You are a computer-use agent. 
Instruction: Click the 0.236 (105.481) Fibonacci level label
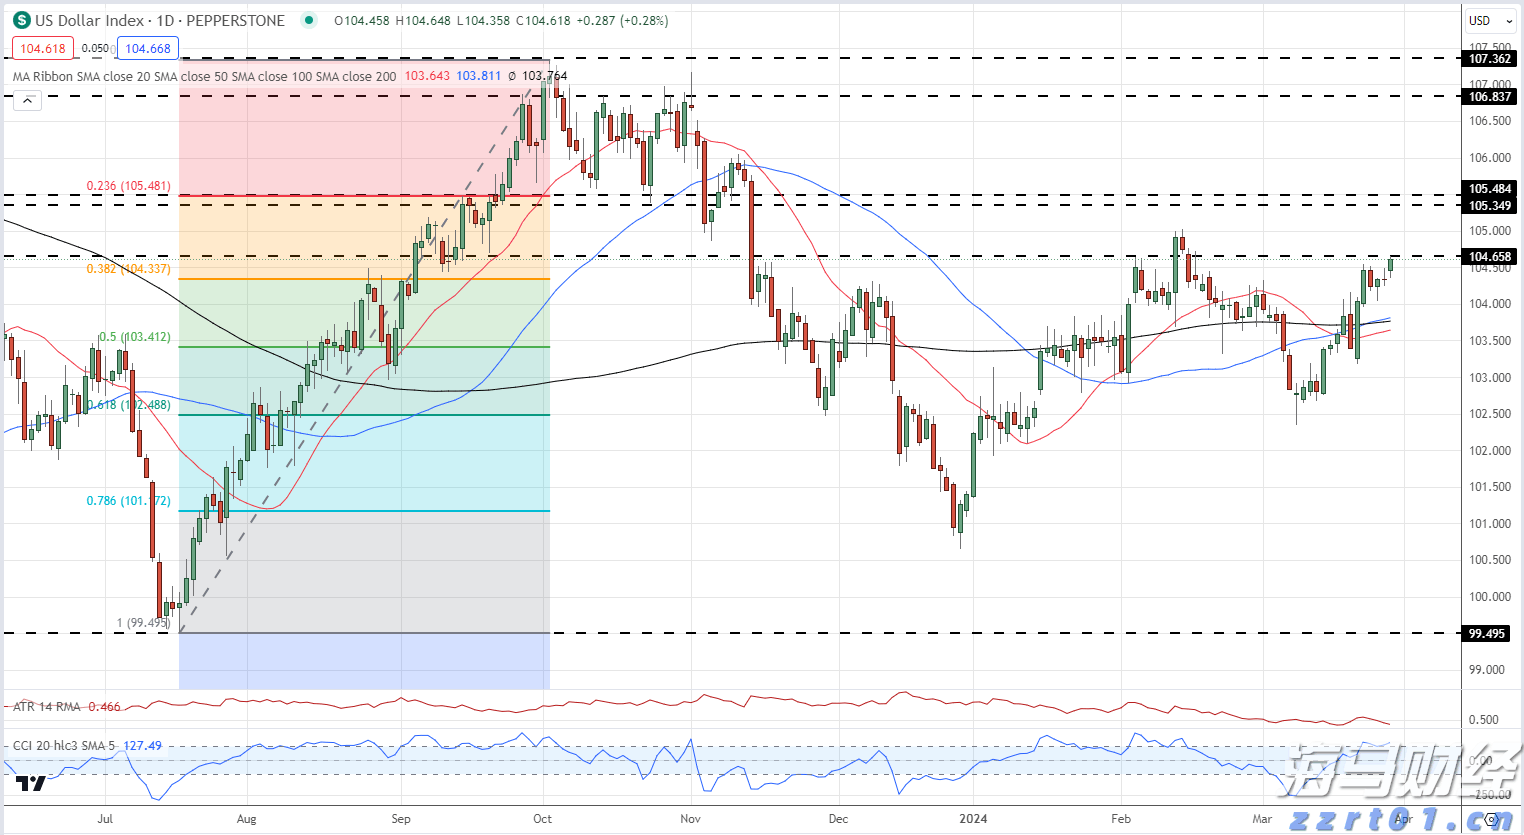128,186
